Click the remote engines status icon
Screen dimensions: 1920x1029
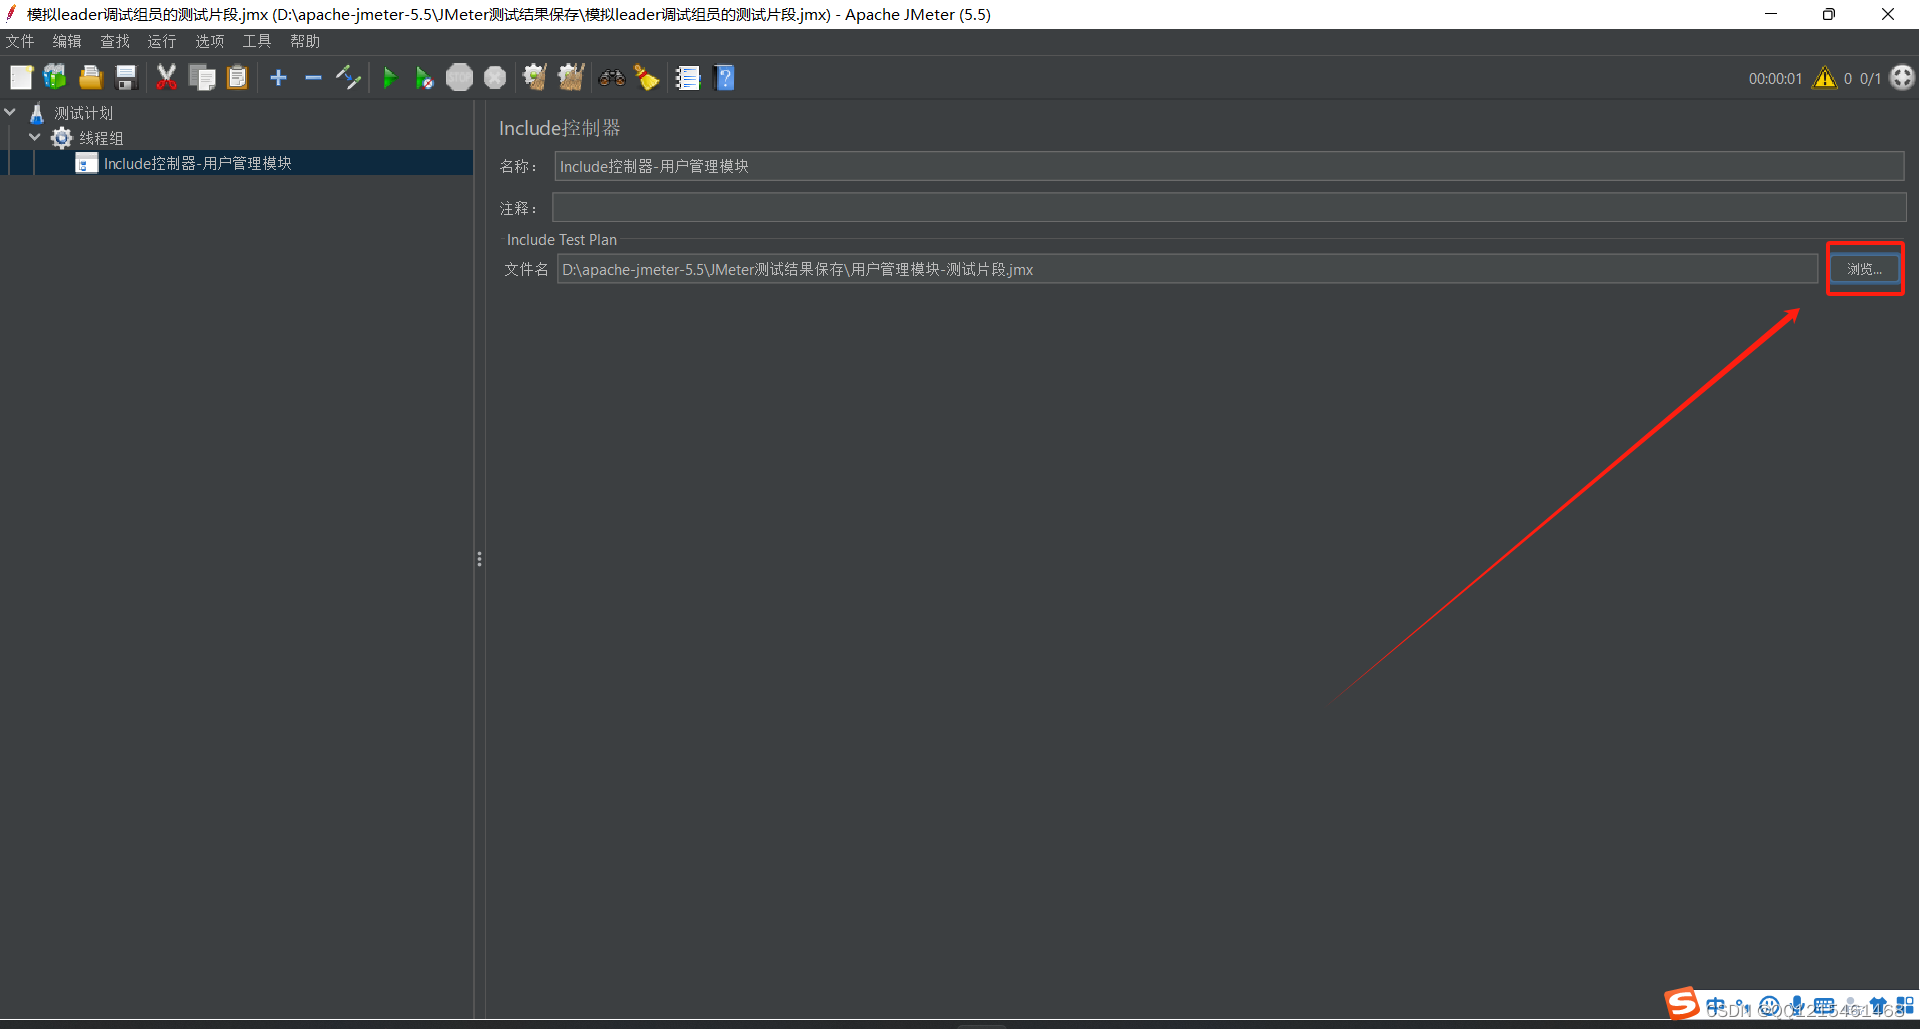(1902, 78)
